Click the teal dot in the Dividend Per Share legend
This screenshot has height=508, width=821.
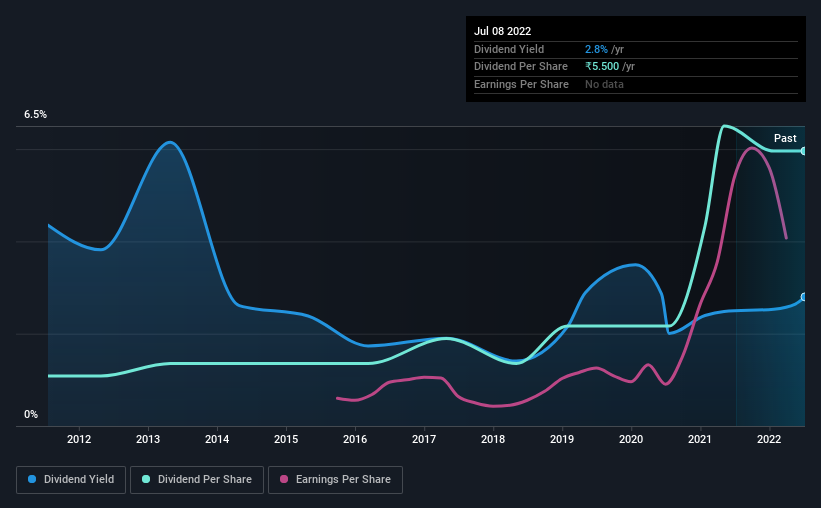point(146,480)
